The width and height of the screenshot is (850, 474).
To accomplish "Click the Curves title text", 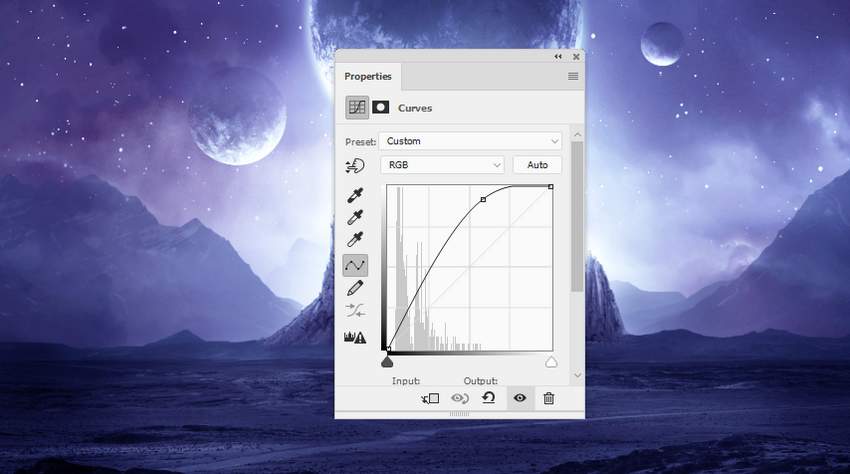I will (415, 108).
